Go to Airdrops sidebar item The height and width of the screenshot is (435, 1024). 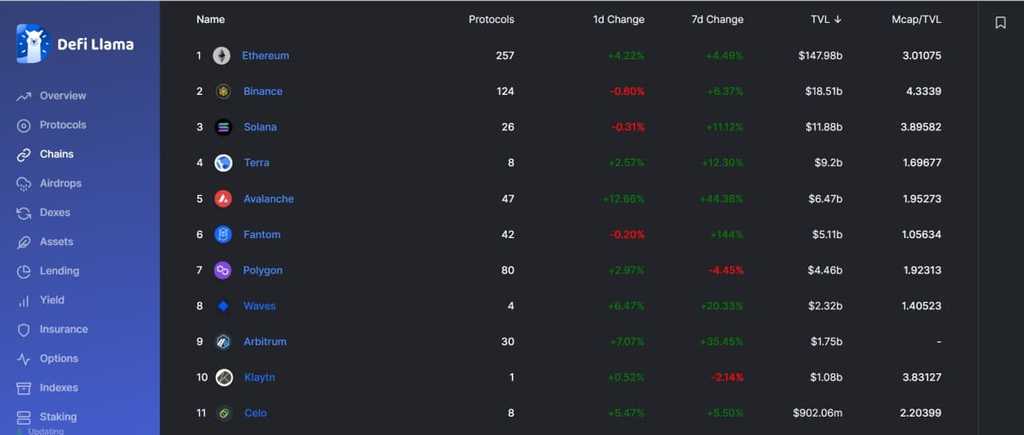point(60,184)
